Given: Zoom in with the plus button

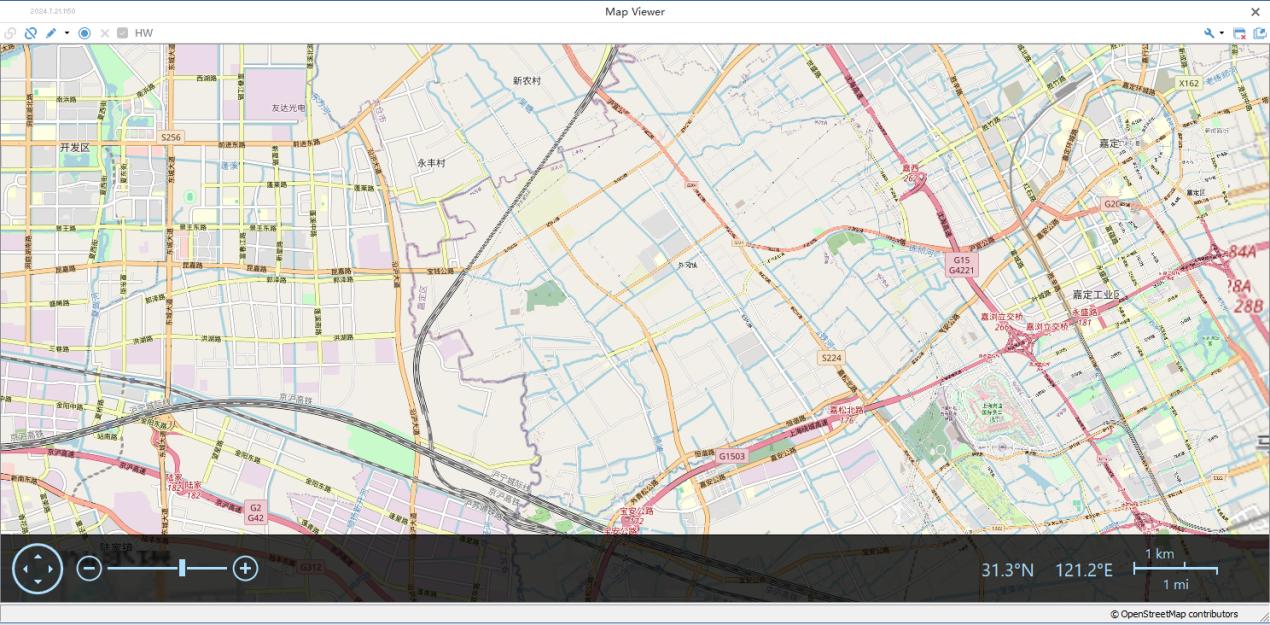Looking at the screenshot, I should tap(245, 569).
